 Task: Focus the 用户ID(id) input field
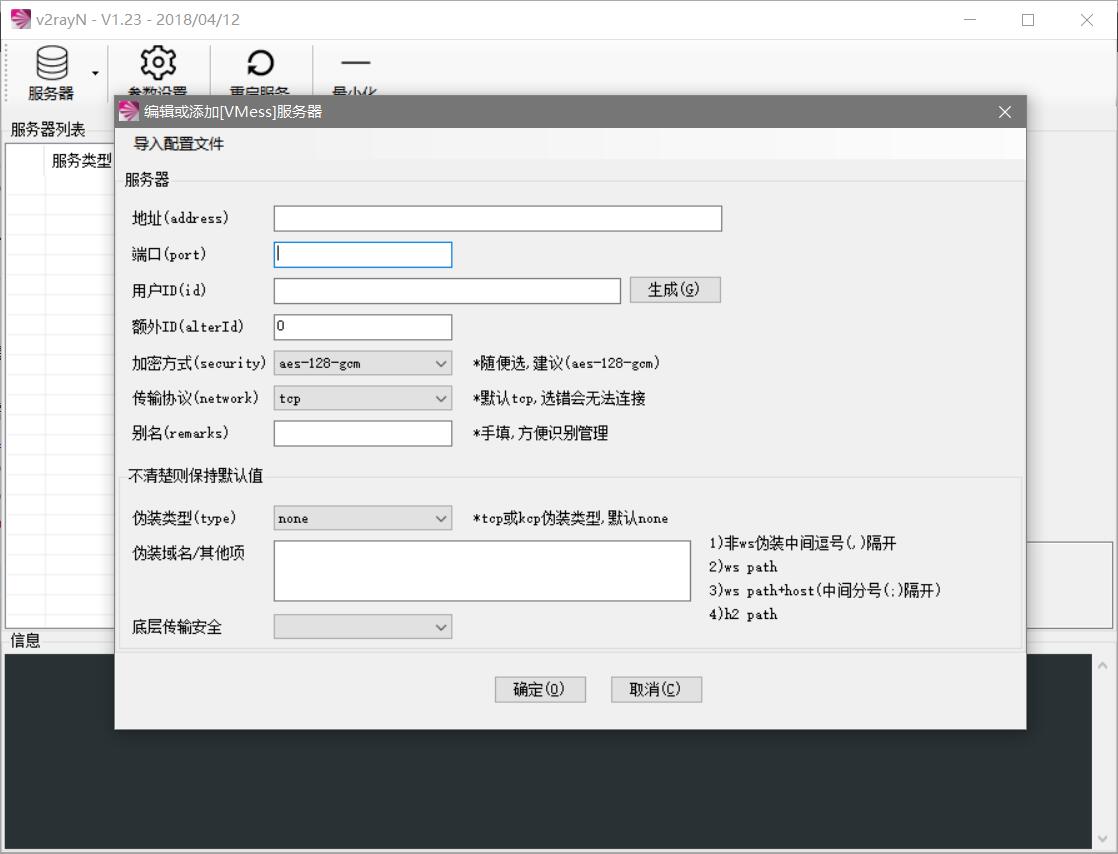click(x=447, y=291)
